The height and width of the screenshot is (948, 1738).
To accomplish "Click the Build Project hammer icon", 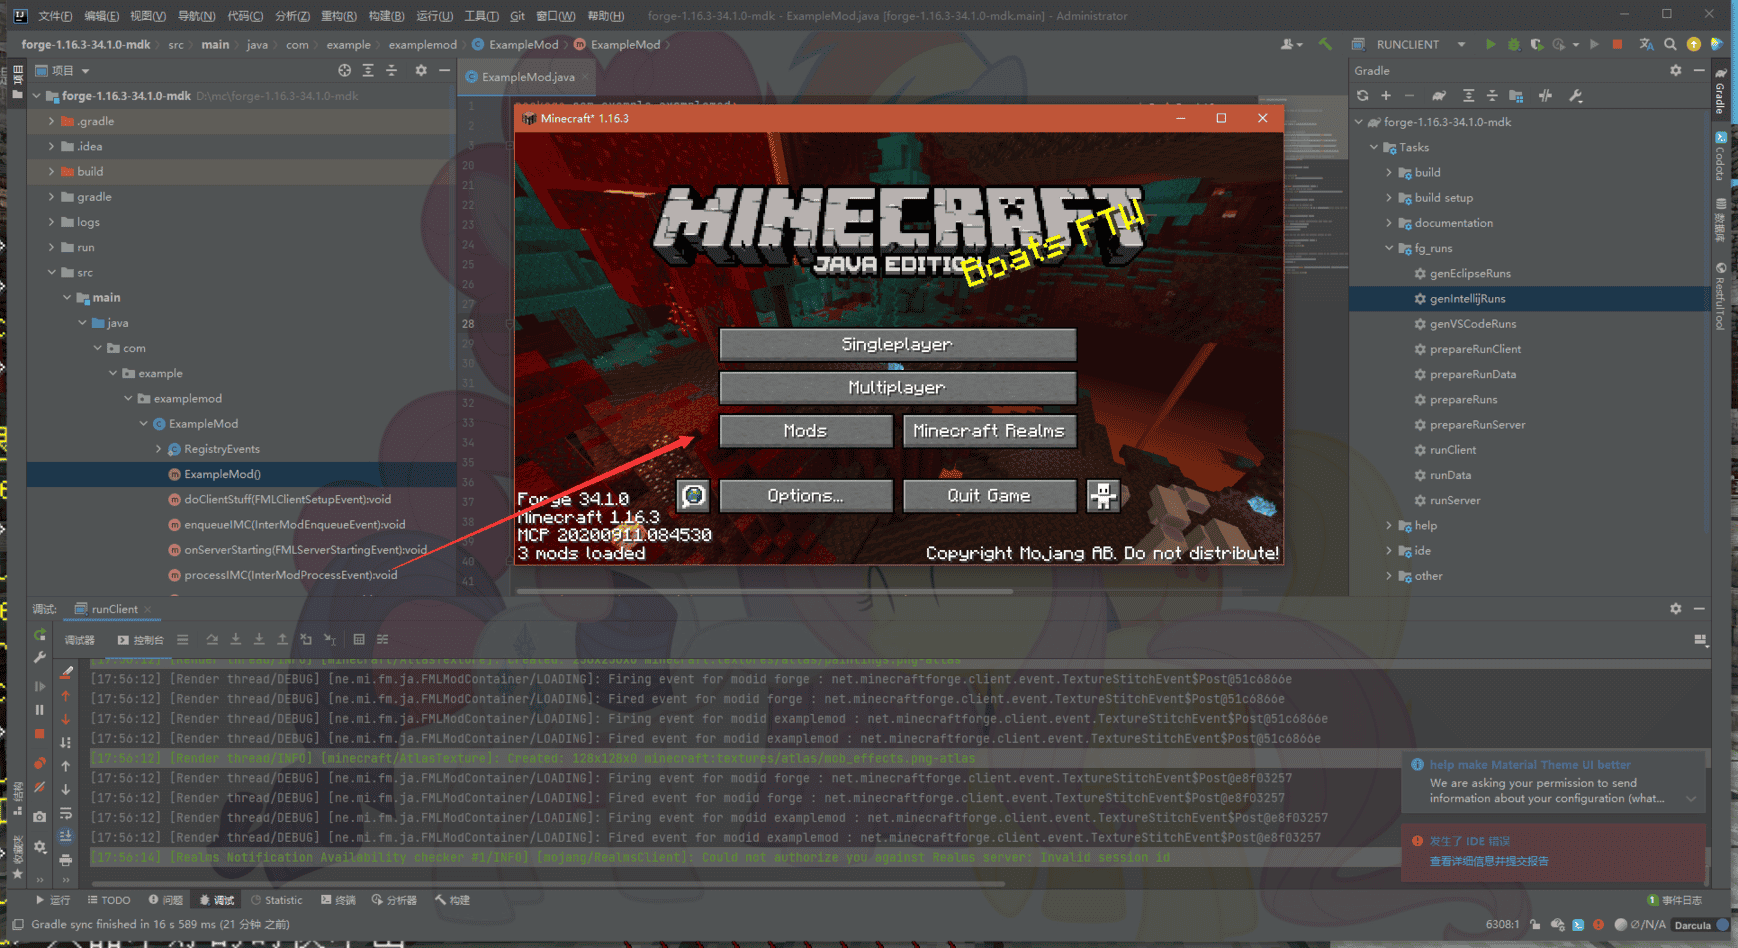I will click(1325, 44).
